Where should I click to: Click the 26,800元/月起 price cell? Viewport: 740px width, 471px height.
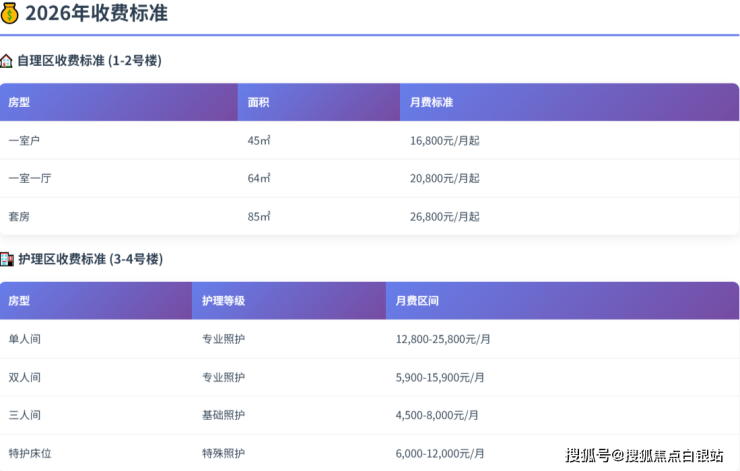(444, 216)
